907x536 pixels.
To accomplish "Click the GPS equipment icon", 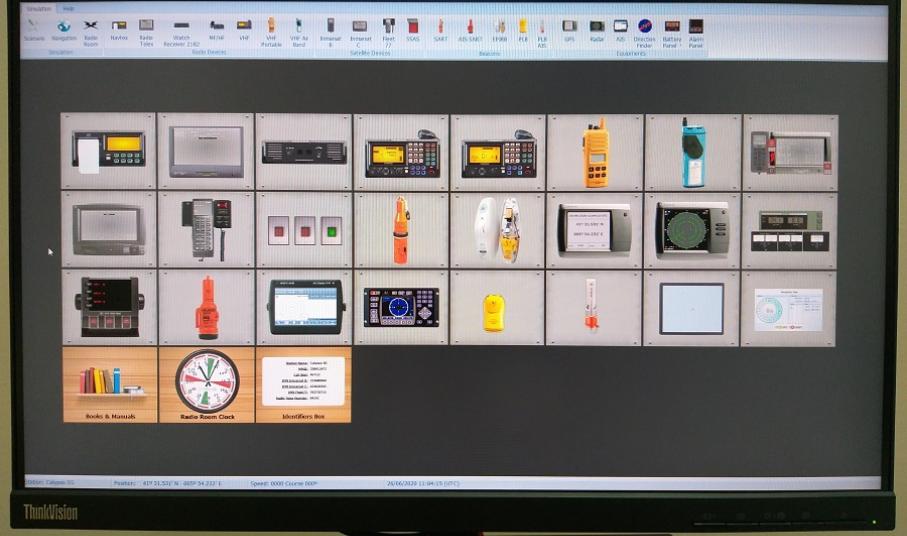I will tap(569, 29).
